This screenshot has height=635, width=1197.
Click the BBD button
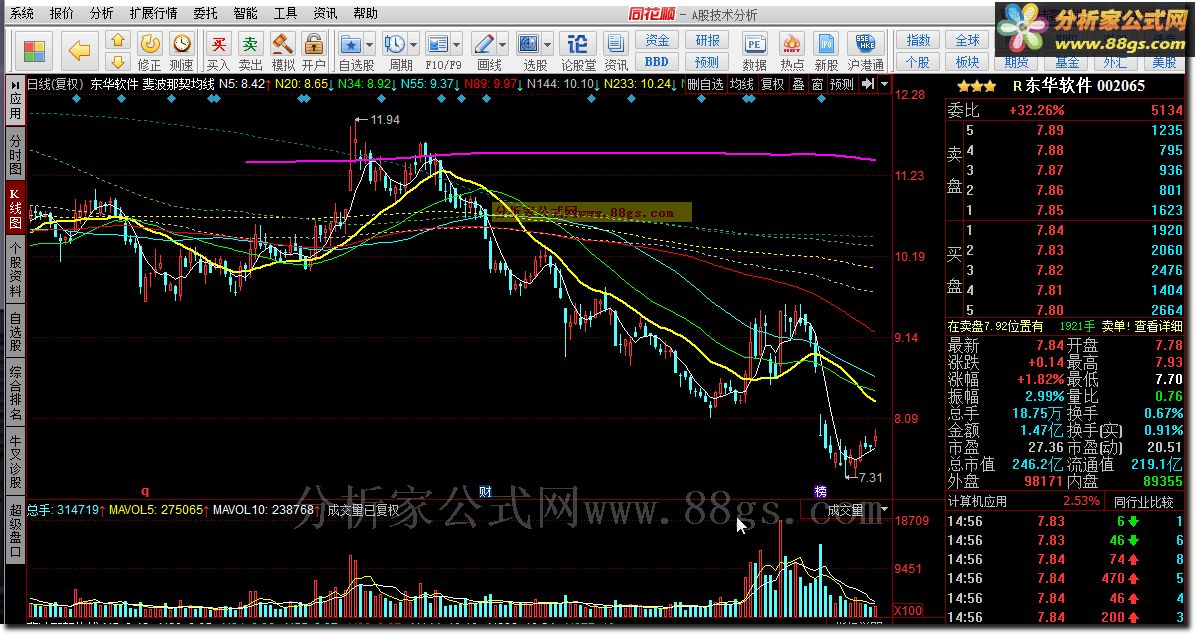pos(657,62)
